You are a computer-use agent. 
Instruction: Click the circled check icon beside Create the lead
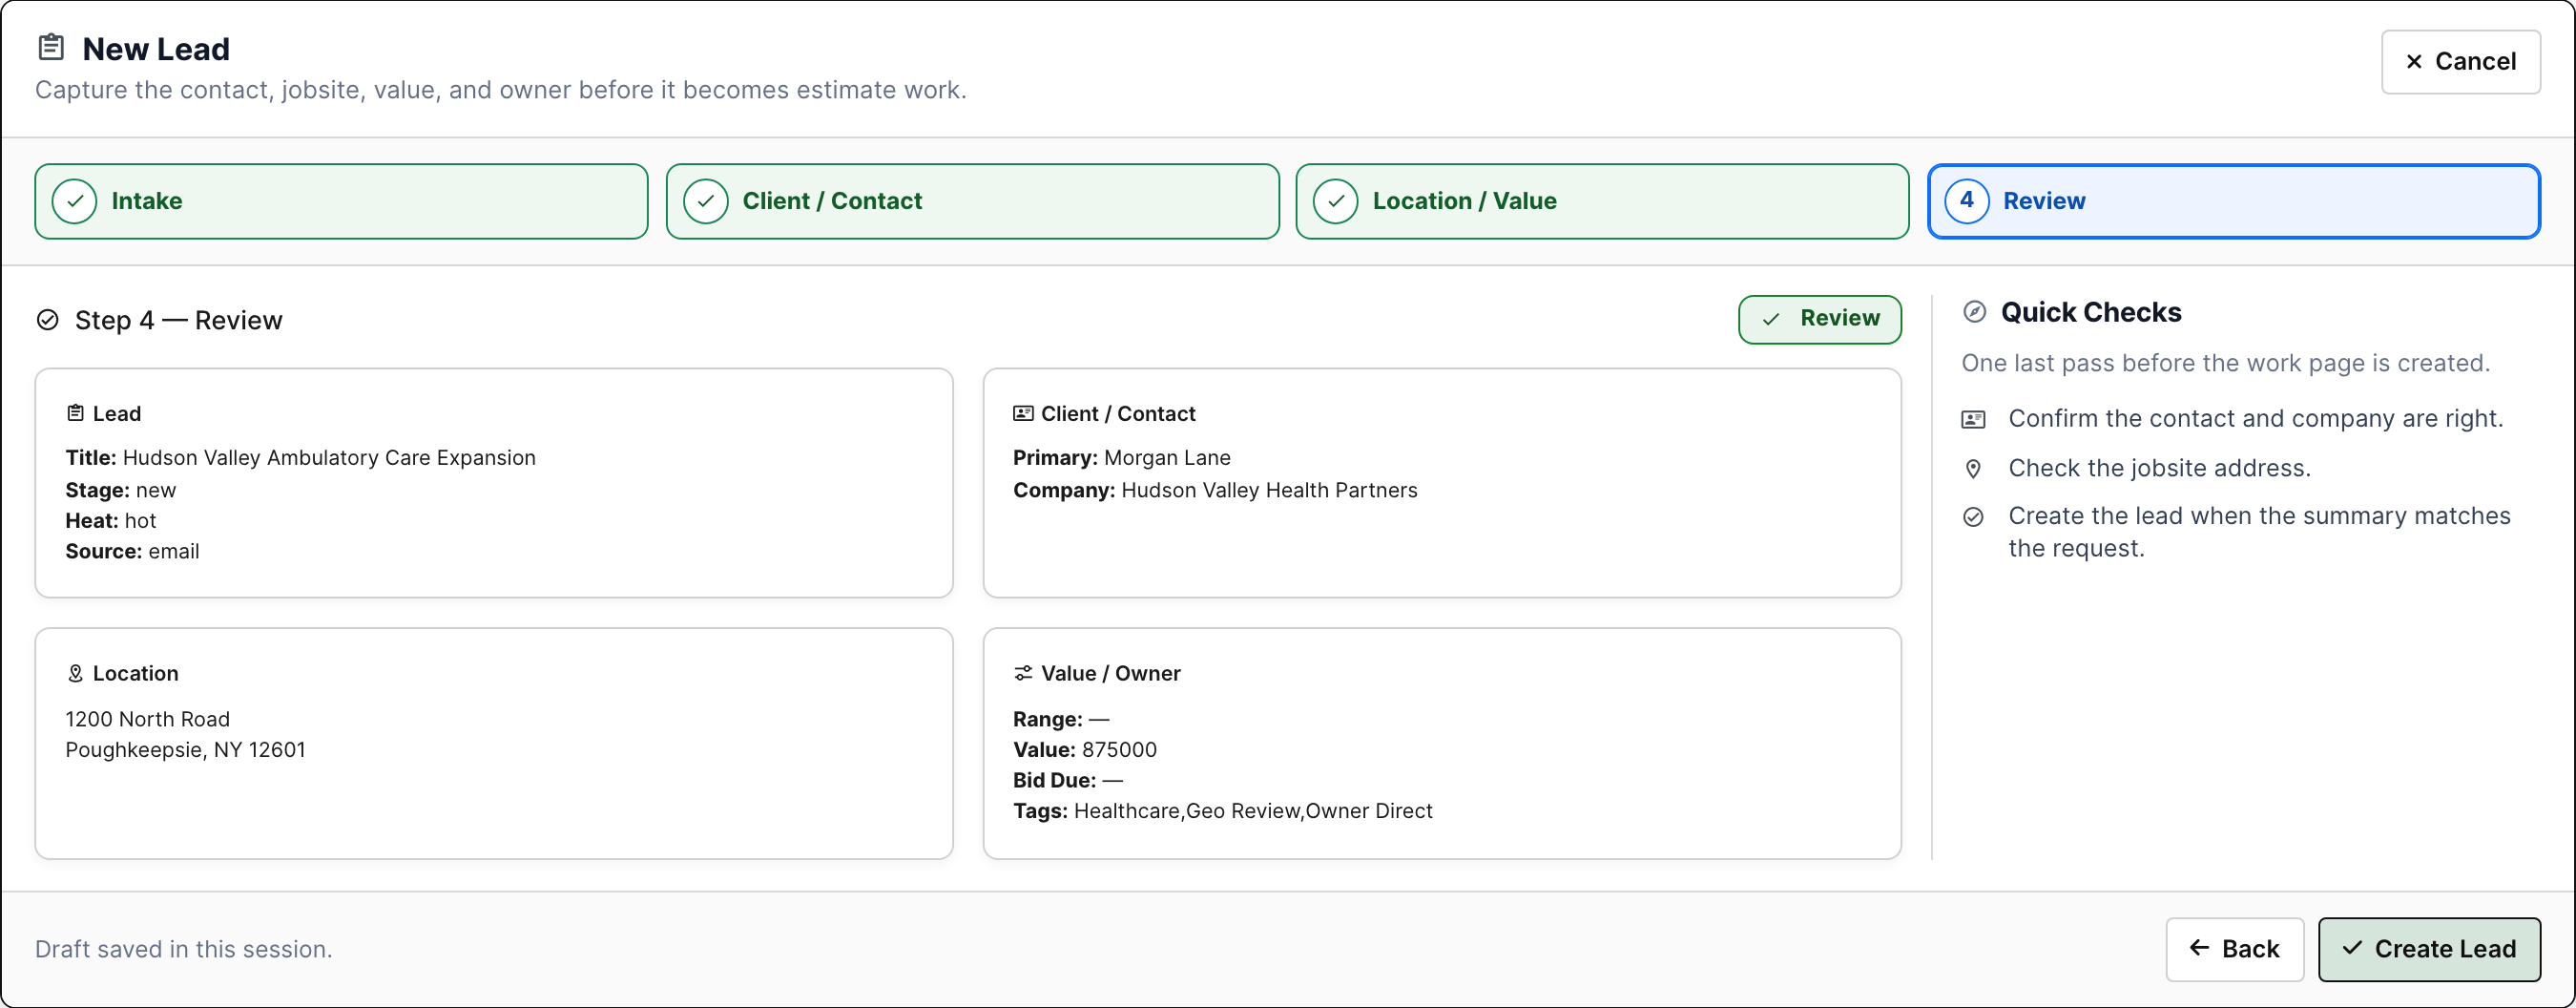coord(1973,517)
